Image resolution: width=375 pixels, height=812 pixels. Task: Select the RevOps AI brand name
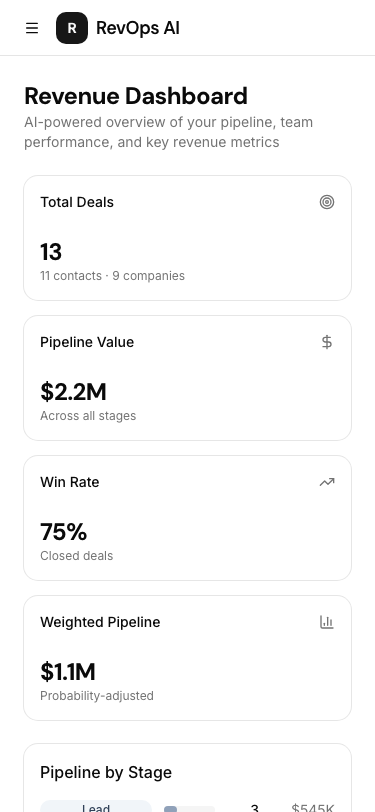click(138, 28)
